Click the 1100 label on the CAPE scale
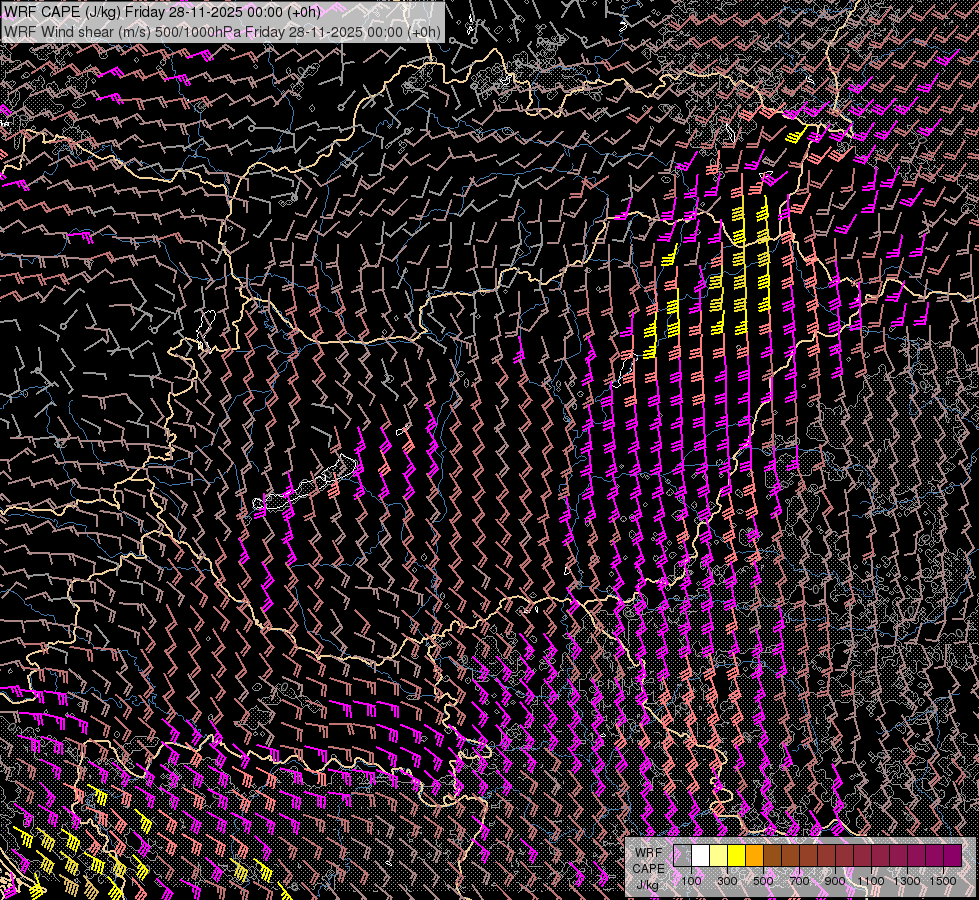979x900 pixels. click(x=871, y=881)
